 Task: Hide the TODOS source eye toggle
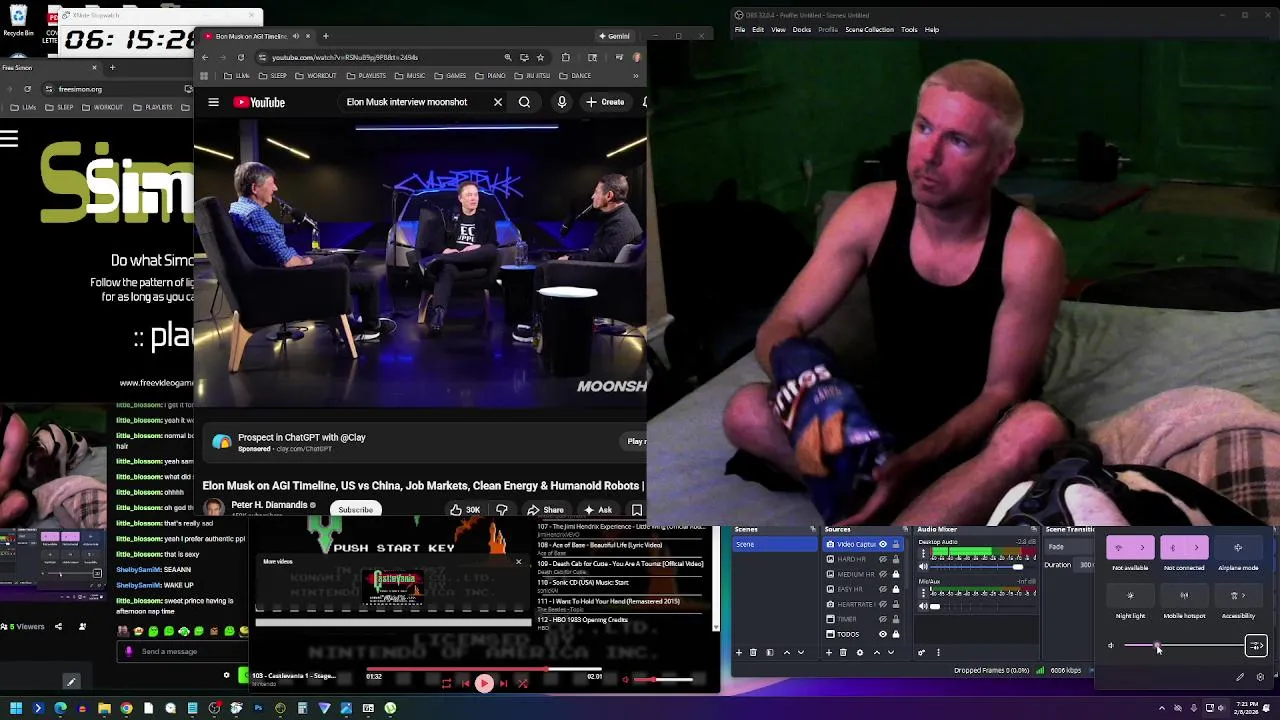coord(883,634)
